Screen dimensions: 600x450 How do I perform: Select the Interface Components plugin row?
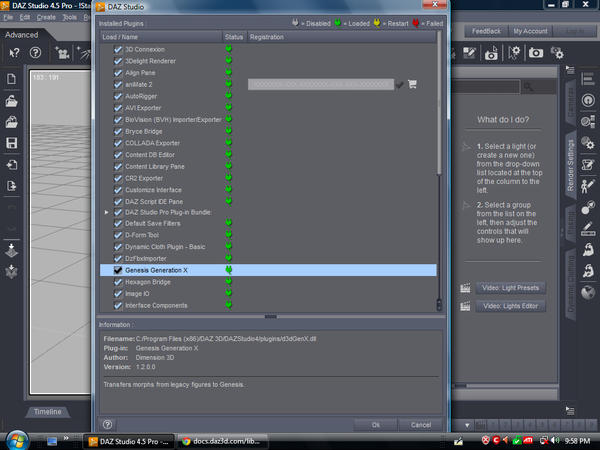(268, 305)
